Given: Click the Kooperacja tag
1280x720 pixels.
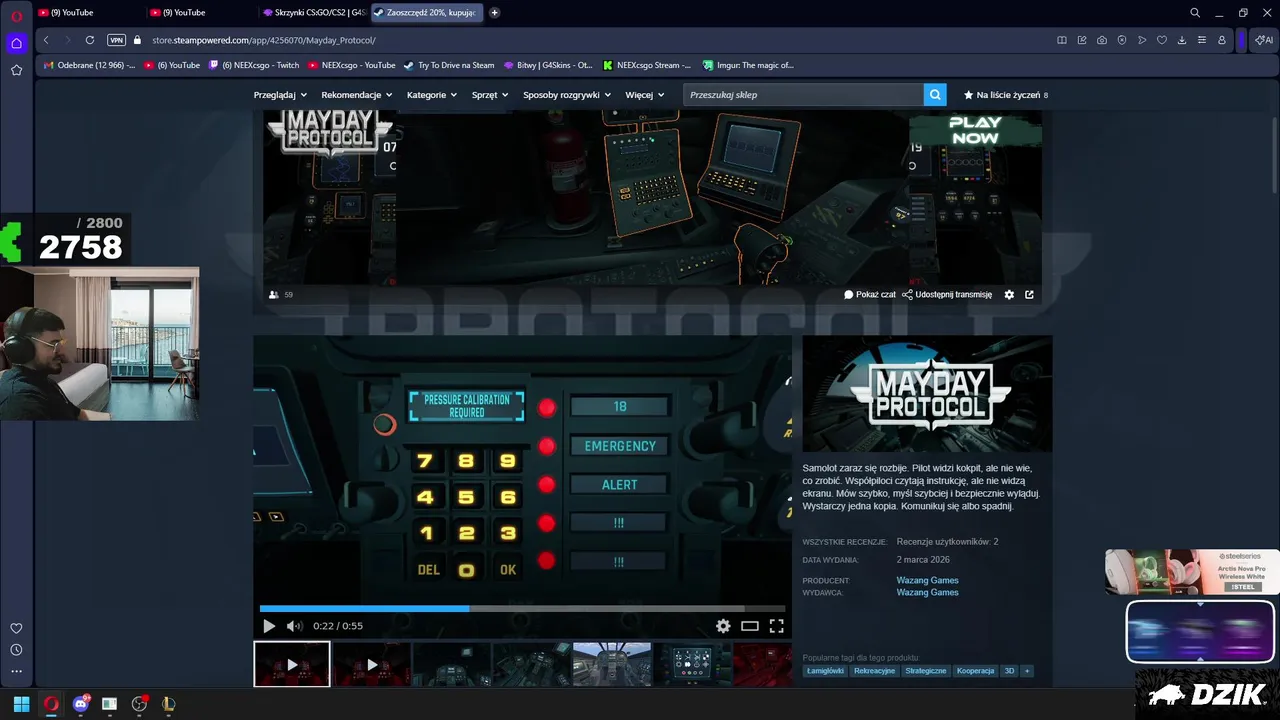Looking at the screenshot, I should 976,671.
